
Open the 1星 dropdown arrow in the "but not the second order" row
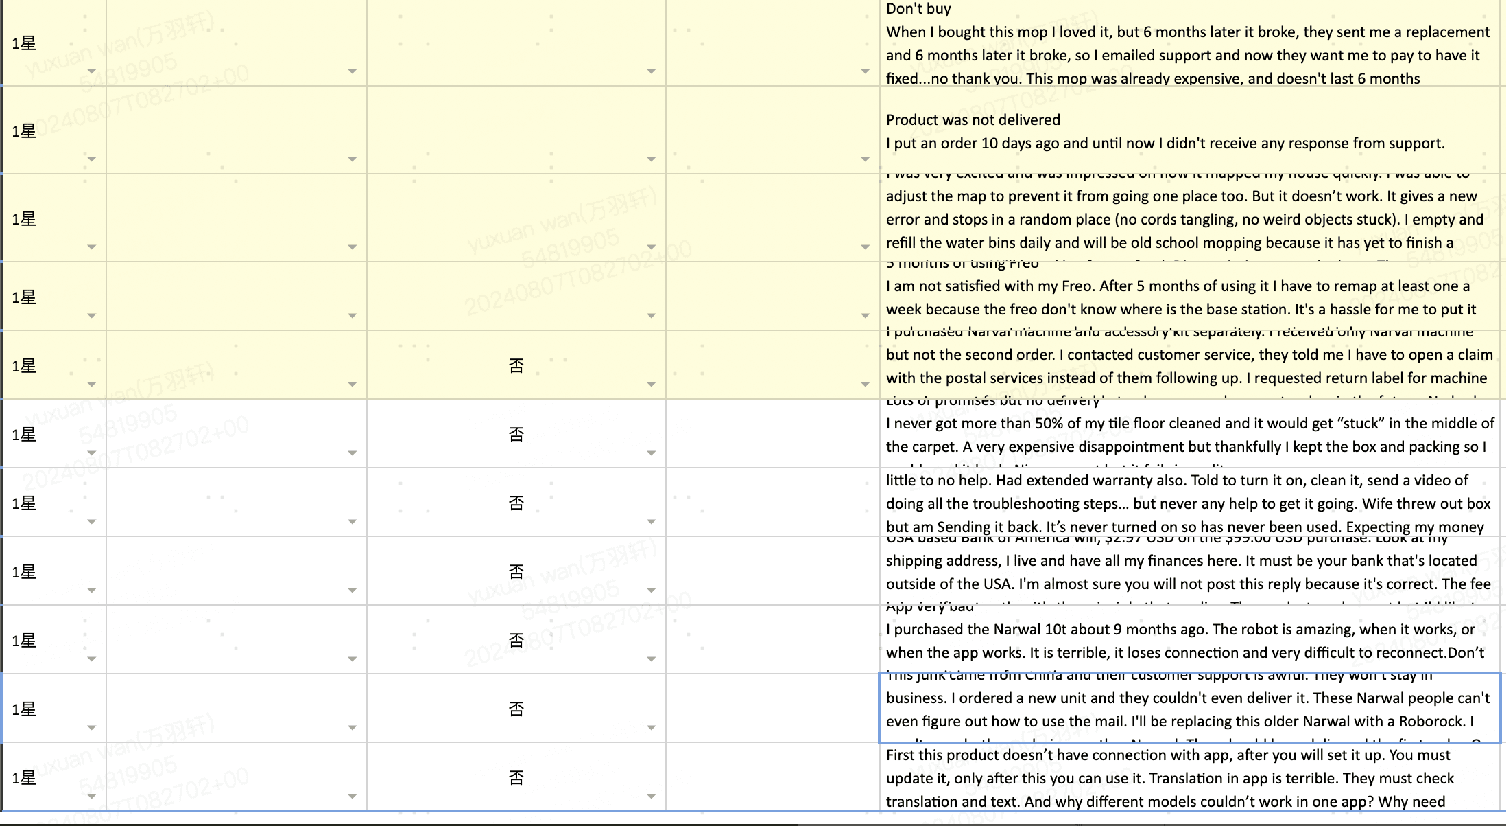point(92,384)
